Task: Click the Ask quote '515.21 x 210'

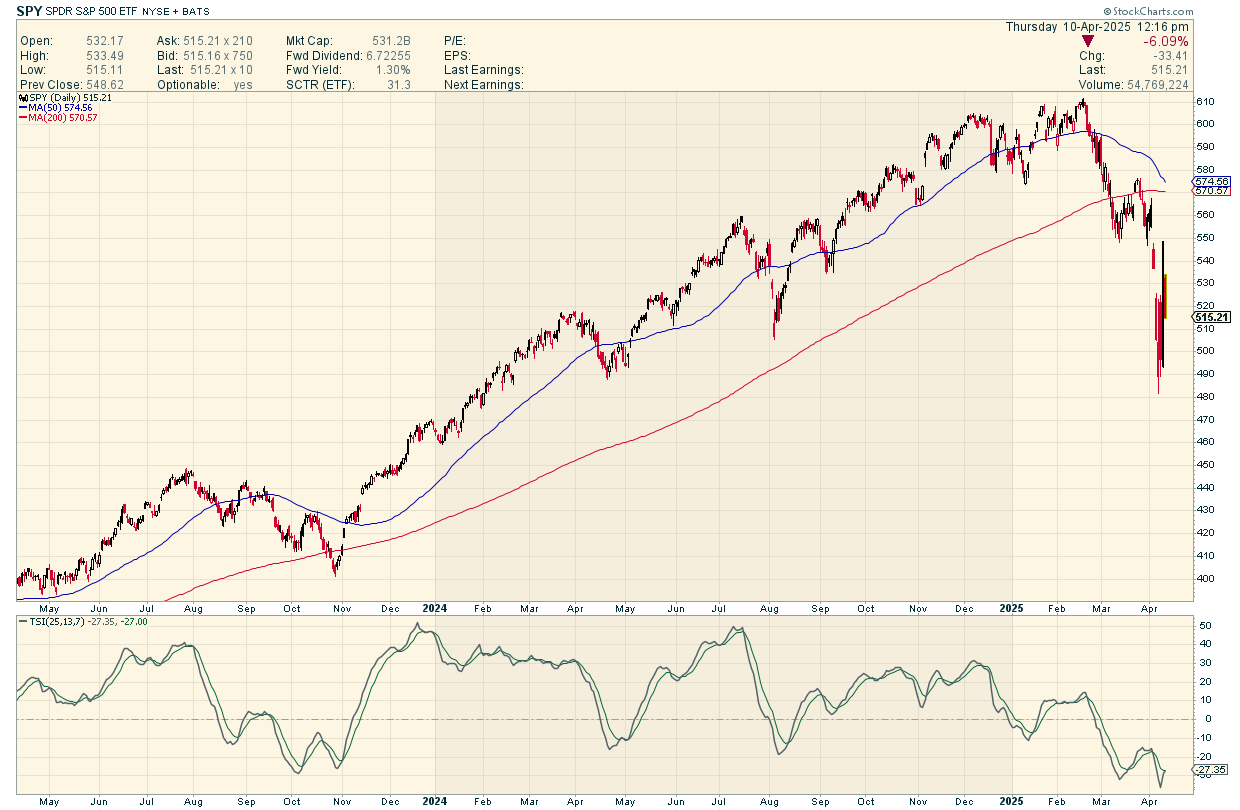Action: tap(217, 41)
